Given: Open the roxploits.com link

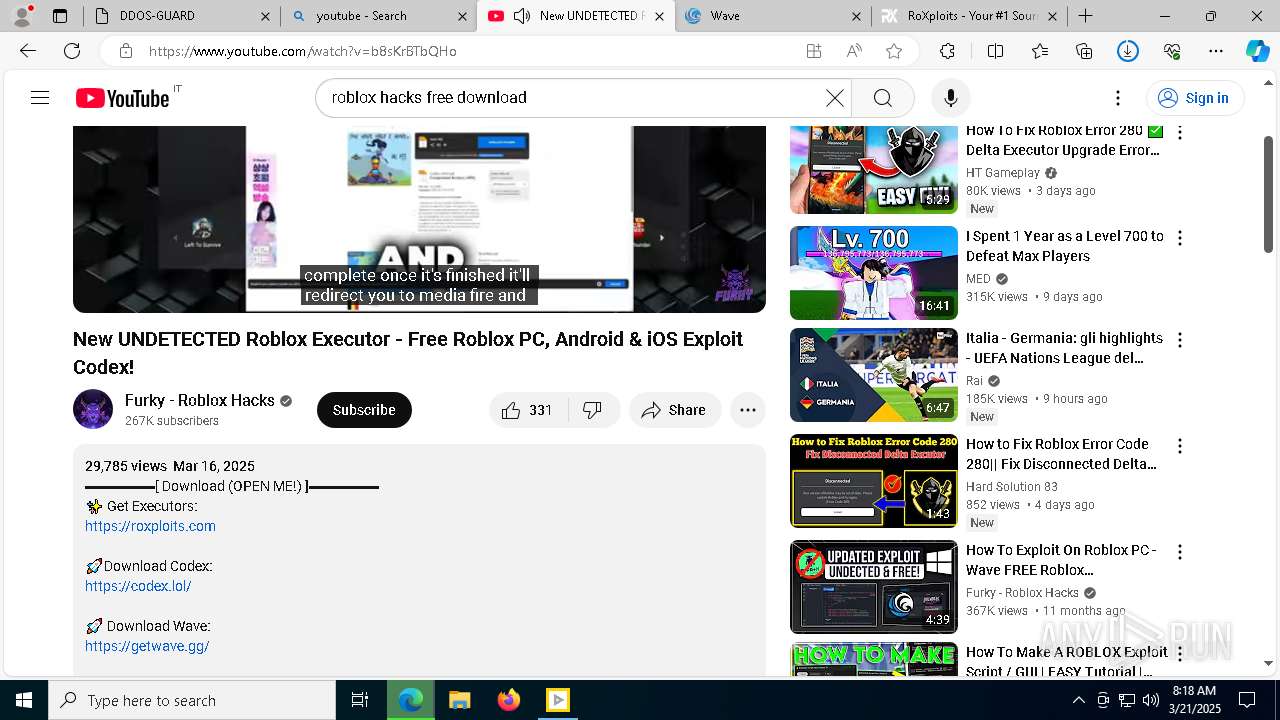Looking at the screenshot, I should (150, 526).
